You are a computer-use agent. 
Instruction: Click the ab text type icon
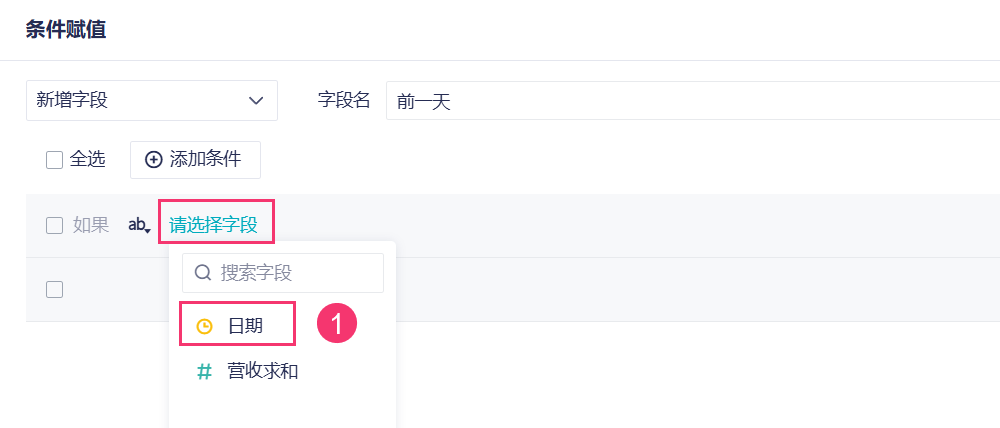(139, 226)
